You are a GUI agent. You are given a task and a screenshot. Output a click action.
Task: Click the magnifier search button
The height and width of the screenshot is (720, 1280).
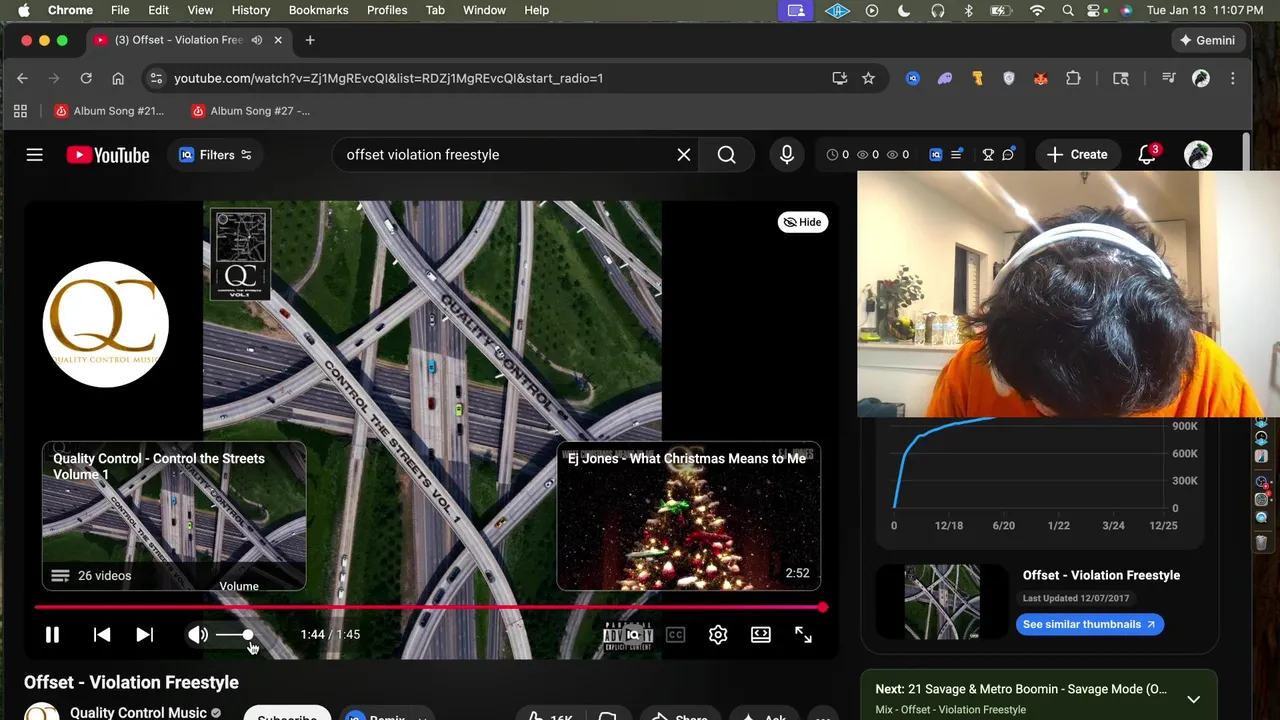pos(727,155)
